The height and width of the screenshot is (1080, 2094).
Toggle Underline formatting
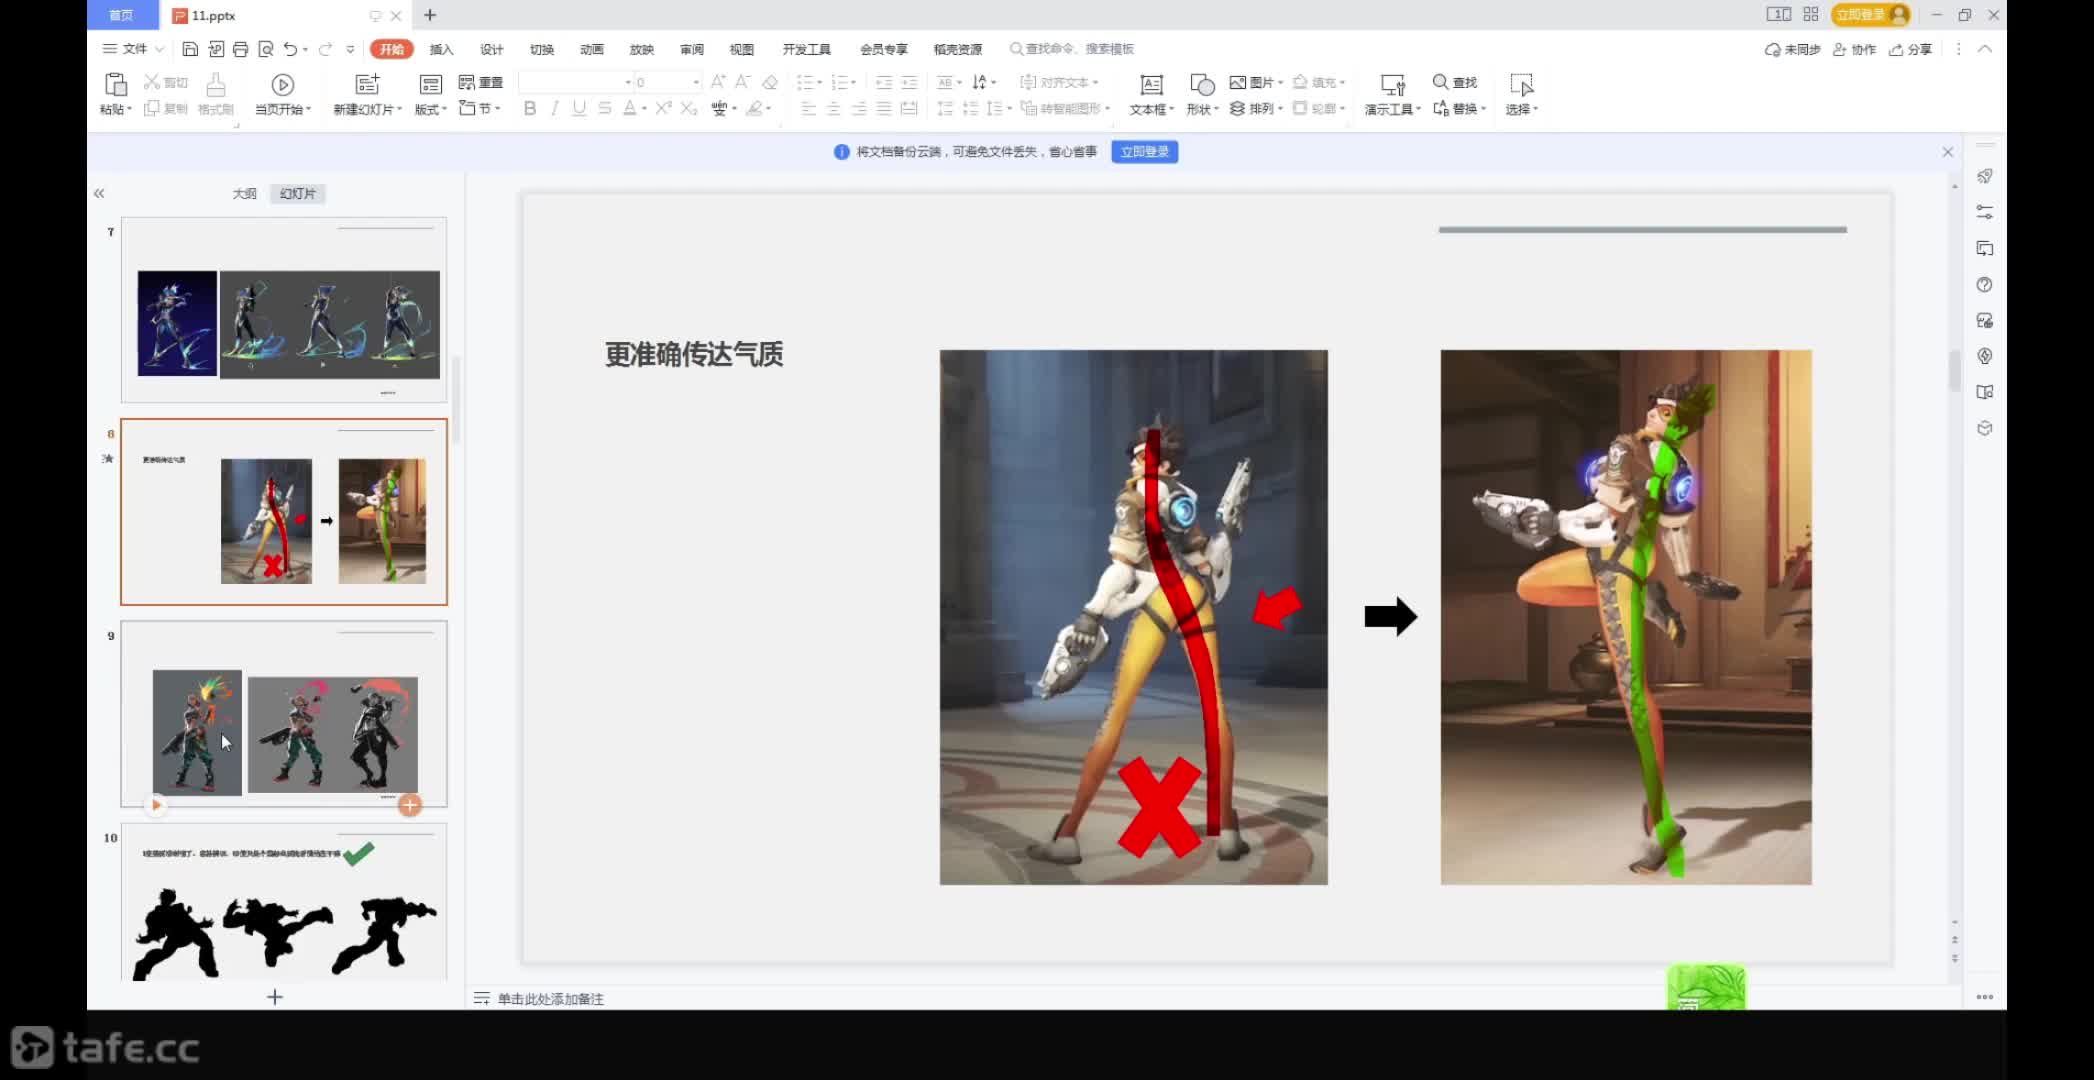(x=579, y=108)
